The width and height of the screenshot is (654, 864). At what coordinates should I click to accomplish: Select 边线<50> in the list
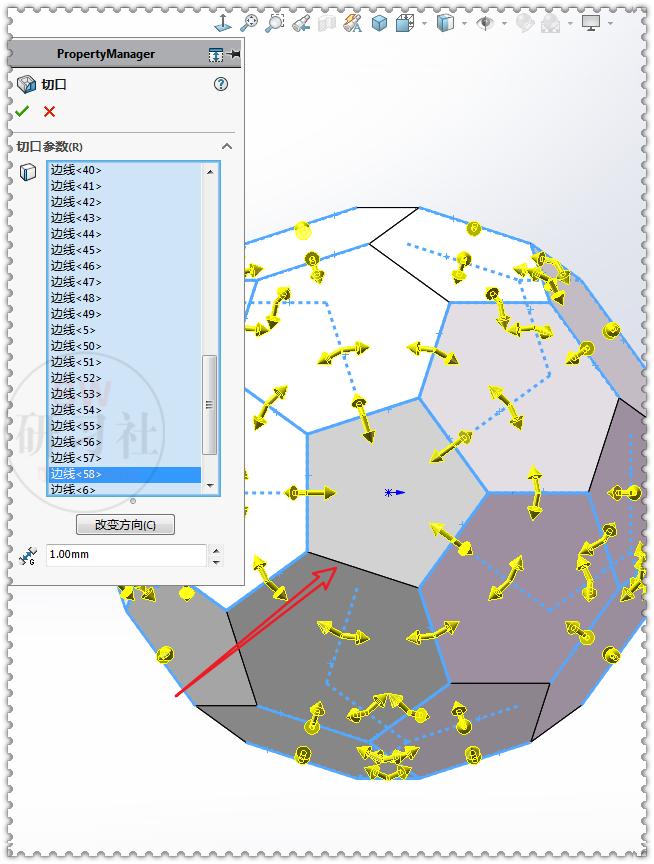point(125,345)
